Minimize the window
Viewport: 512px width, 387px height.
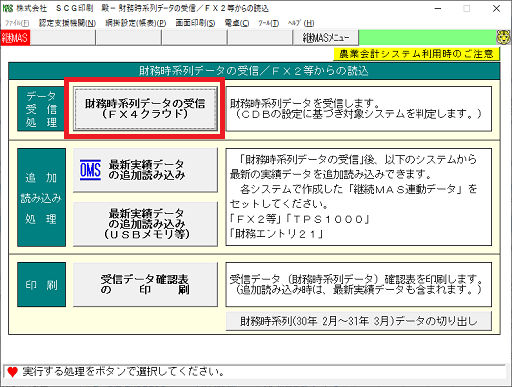(438, 9)
